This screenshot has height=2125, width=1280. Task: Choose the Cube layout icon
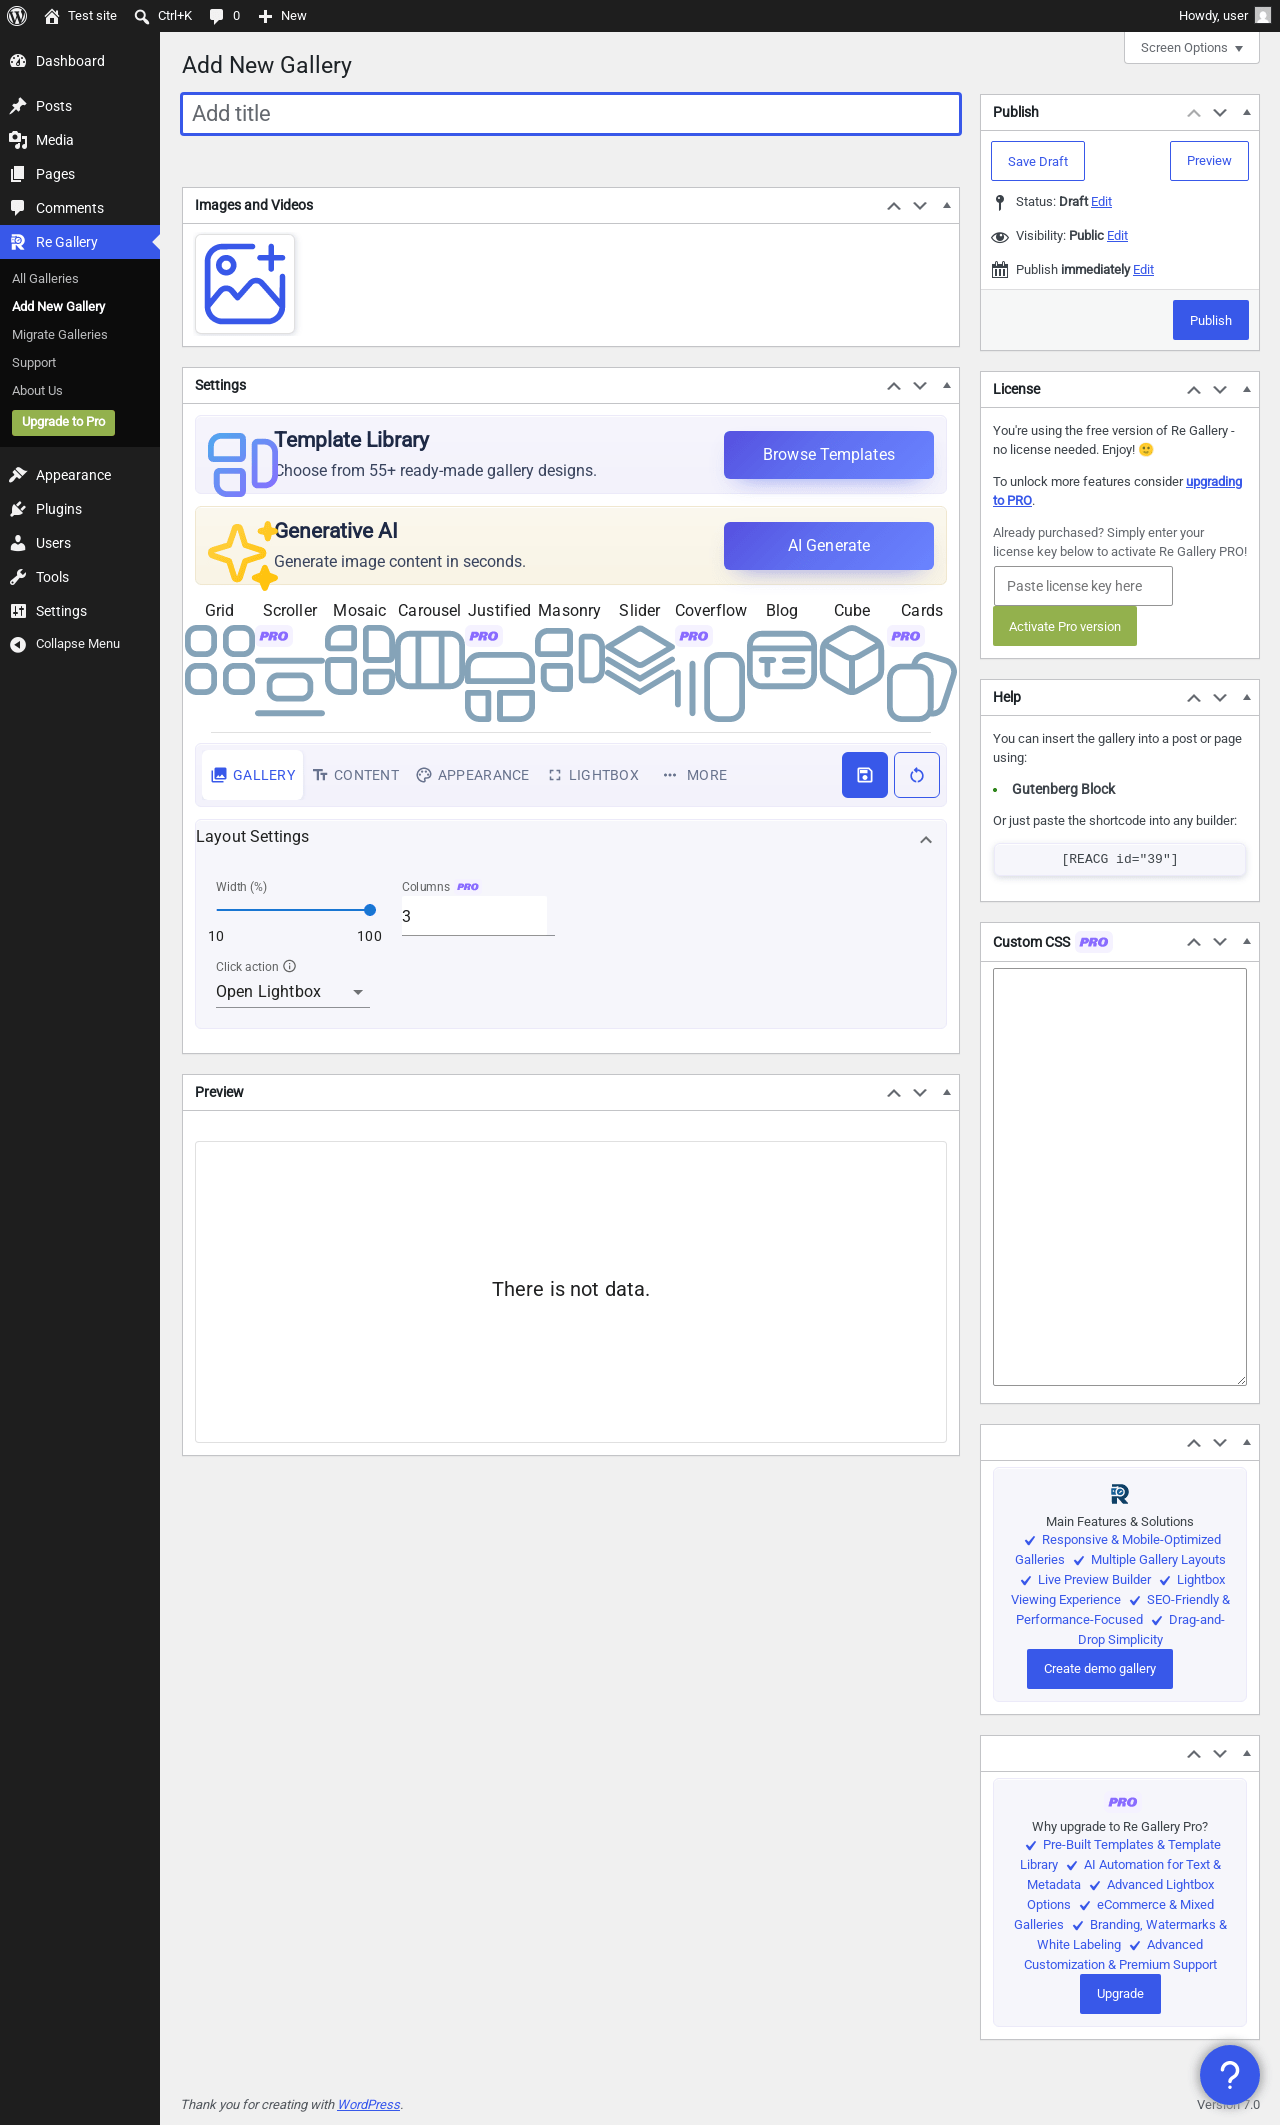coord(852,660)
